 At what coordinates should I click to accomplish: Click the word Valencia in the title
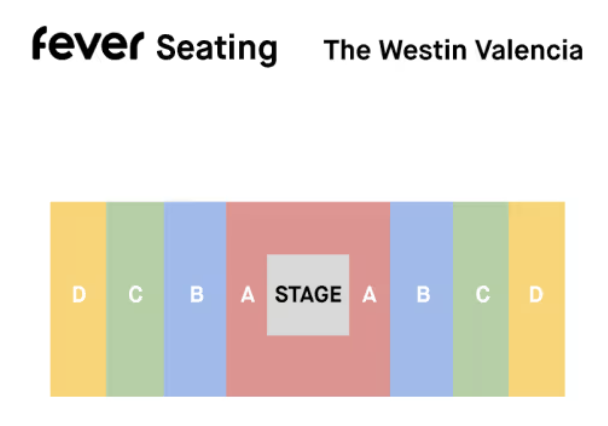529,50
